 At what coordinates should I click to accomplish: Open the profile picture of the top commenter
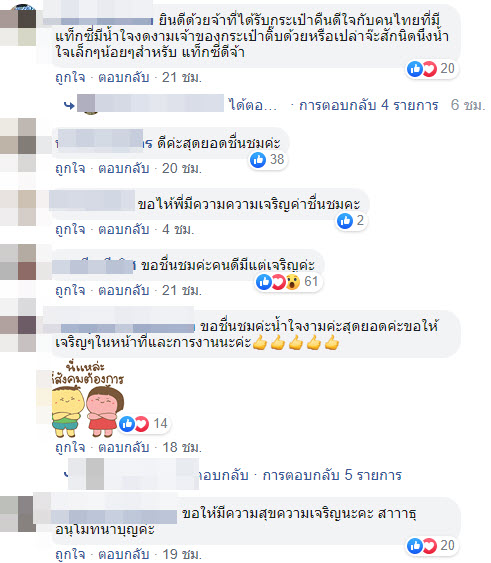pos(18,26)
